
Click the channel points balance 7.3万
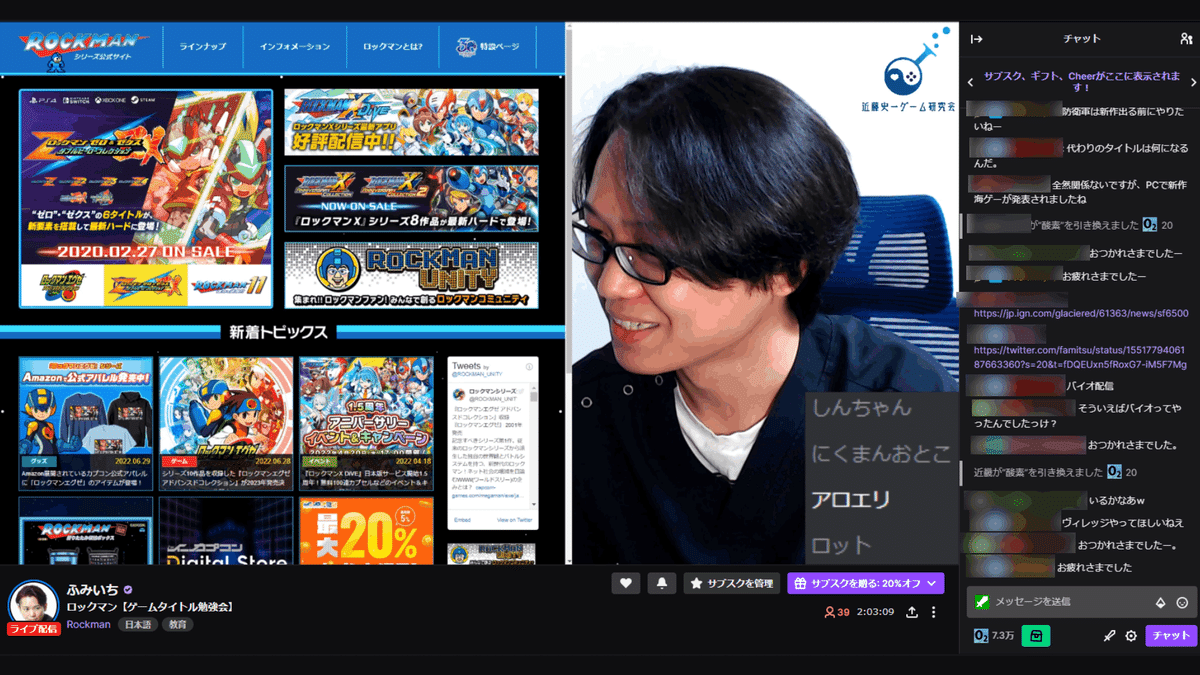point(994,636)
